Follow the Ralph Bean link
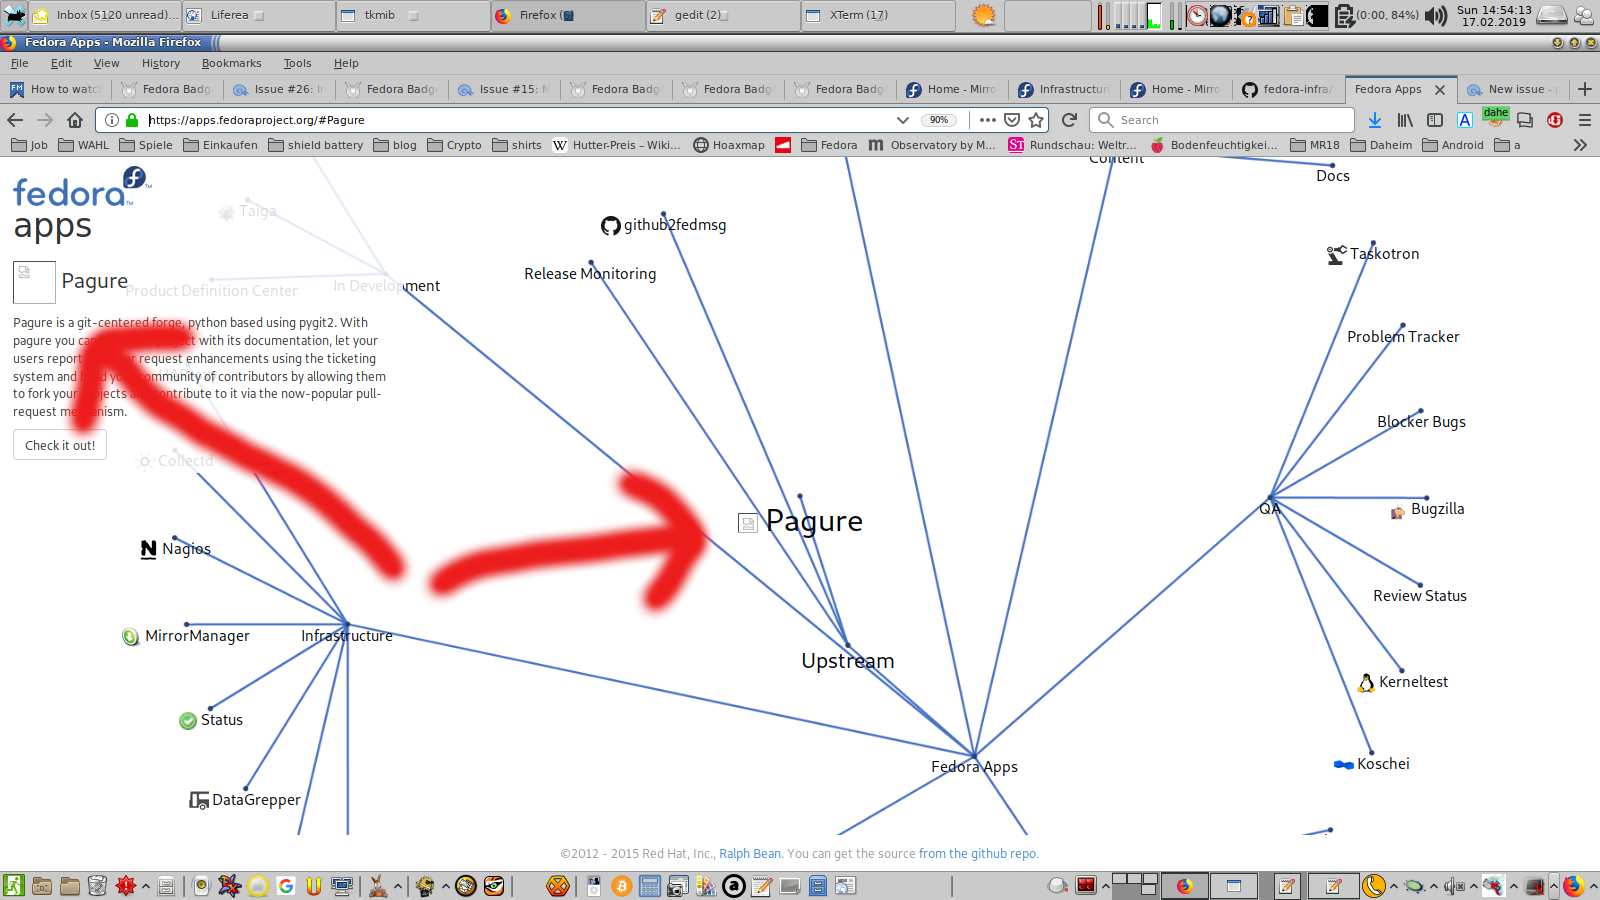 pos(750,854)
